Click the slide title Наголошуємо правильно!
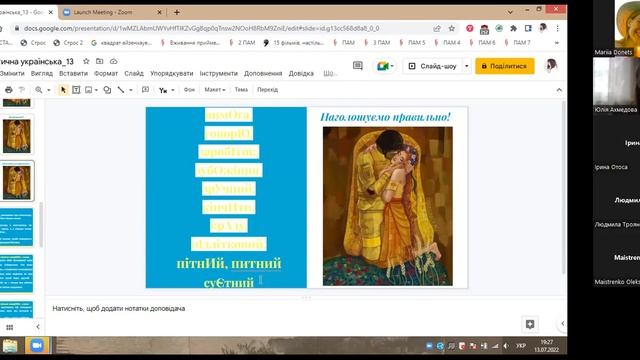 click(385, 117)
